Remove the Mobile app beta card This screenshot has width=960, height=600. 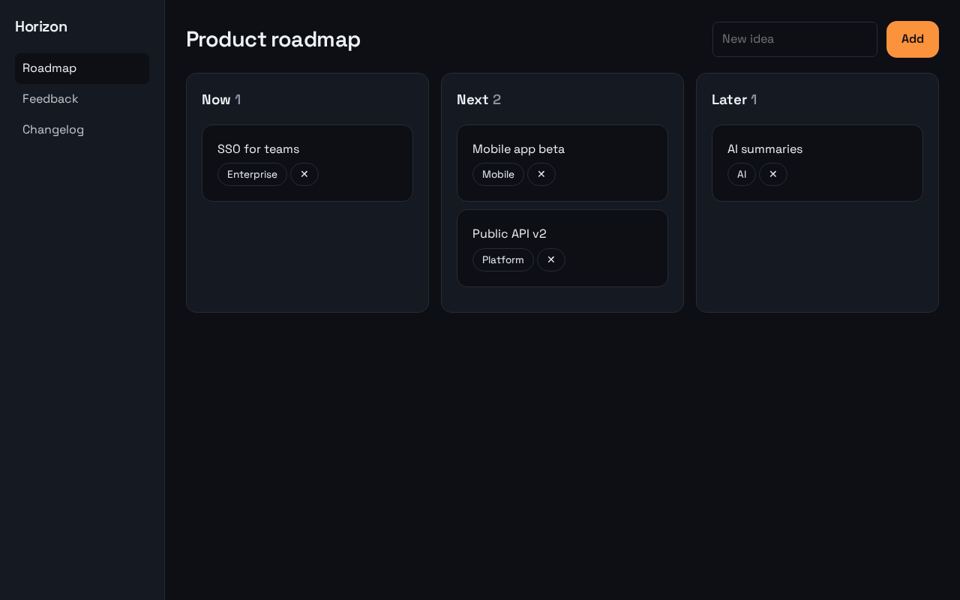[541, 174]
